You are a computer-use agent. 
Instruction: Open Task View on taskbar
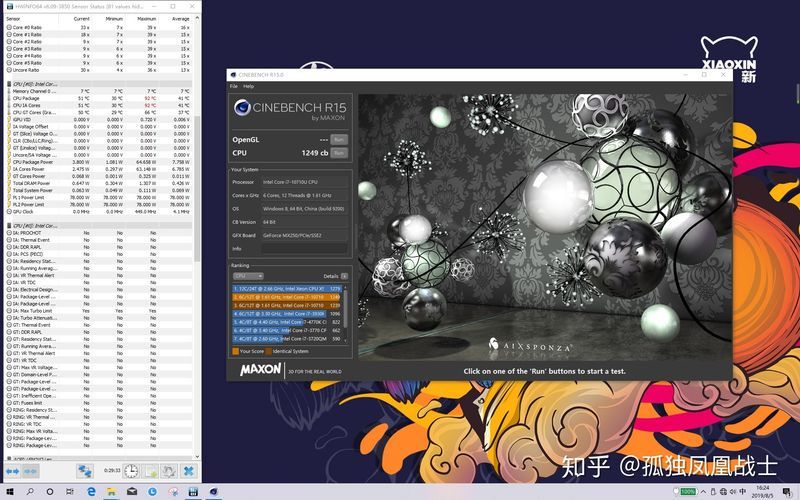click(x=69, y=492)
